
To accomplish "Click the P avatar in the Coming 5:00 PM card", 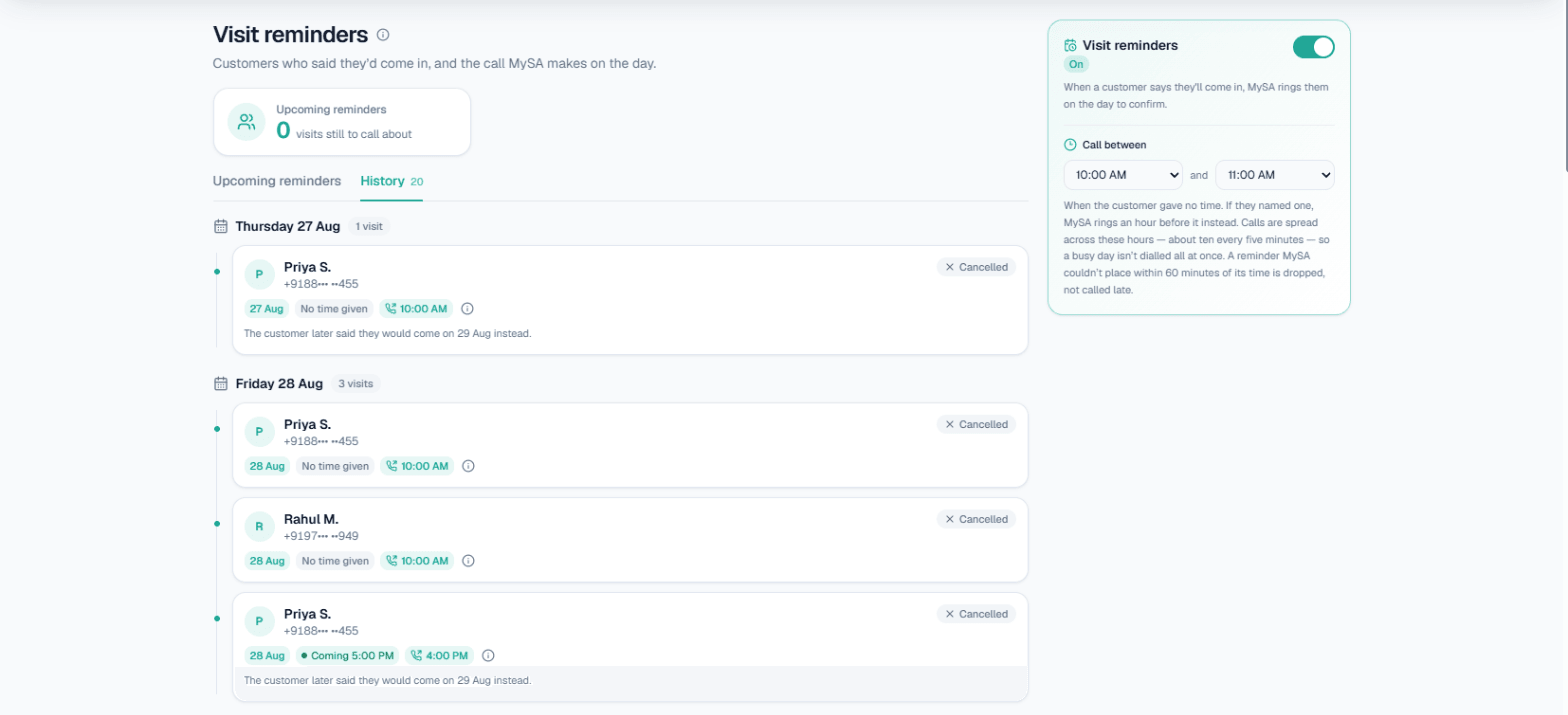I will point(259,621).
